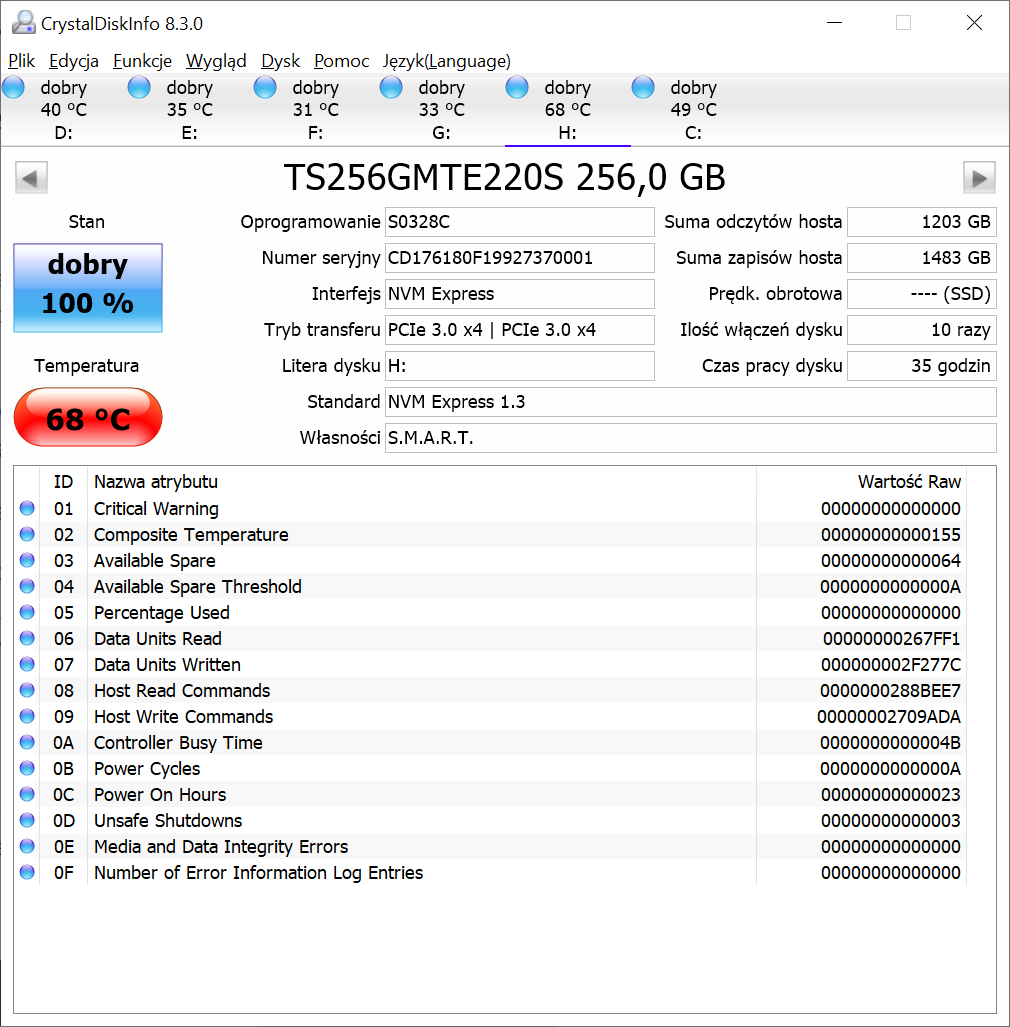Click status dot for Power Cycles row
Image resolution: width=1010 pixels, height=1027 pixels.
click(x=27, y=768)
